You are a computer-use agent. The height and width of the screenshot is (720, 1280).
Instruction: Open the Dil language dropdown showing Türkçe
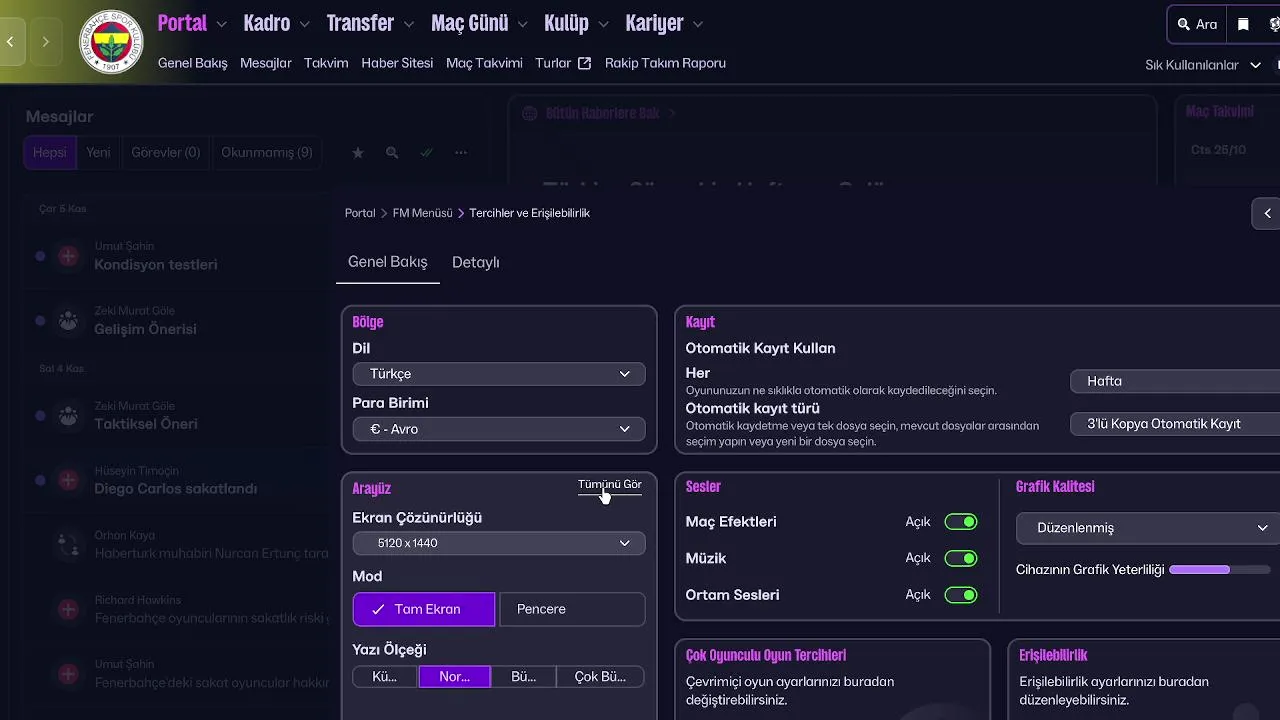point(499,374)
